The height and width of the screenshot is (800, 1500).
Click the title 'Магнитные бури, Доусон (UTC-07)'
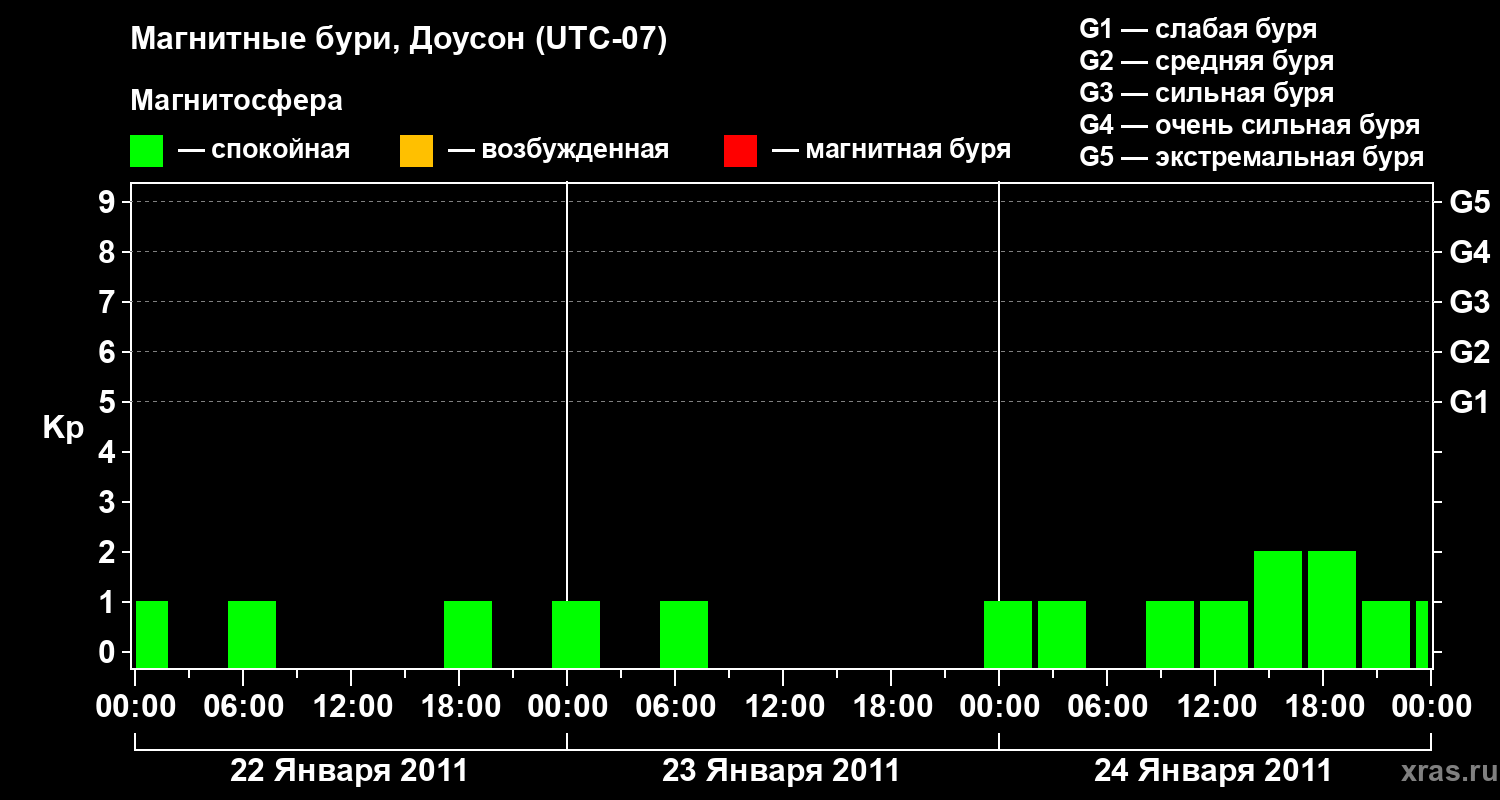coord(398,40)
